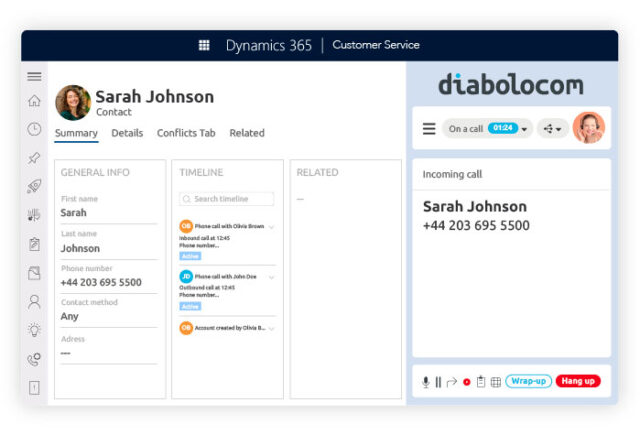The height and width of the screenshot is (435, 640).
Task: Open the Related tab
Action: pos(247,133)
